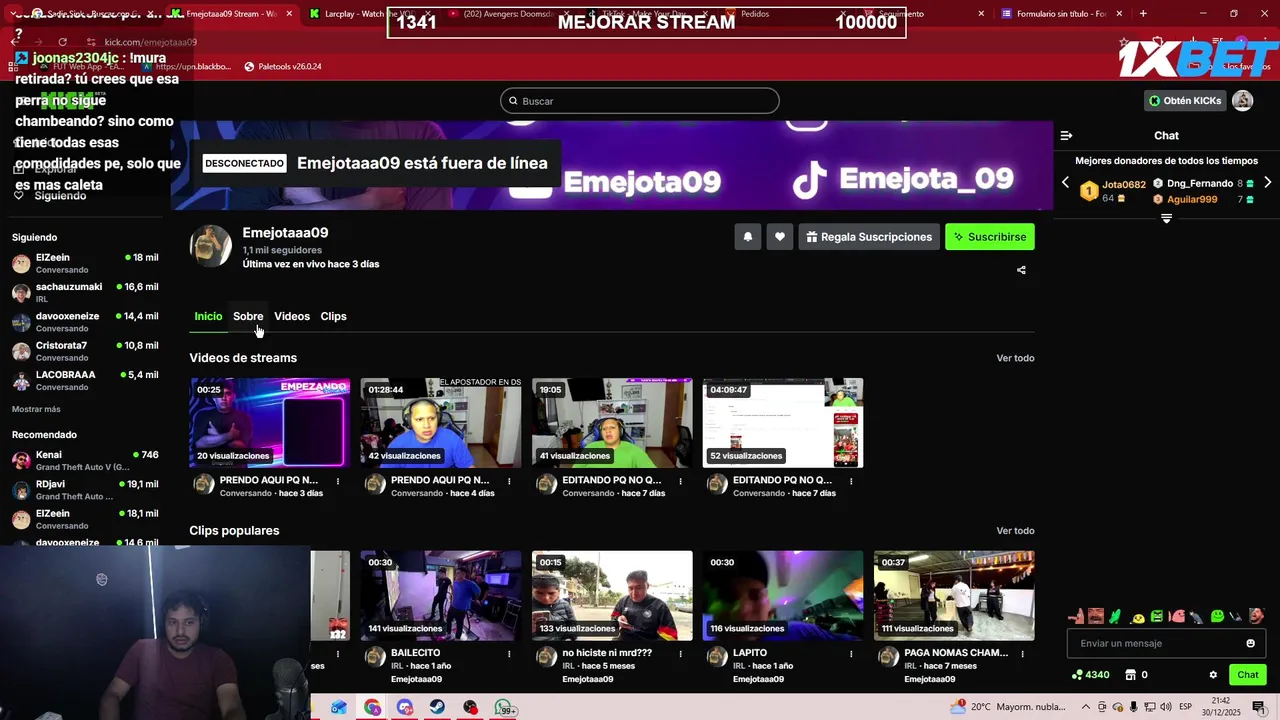Open Steam from the taskbar
Screen dimensions: 1280x720
(438, 707)
